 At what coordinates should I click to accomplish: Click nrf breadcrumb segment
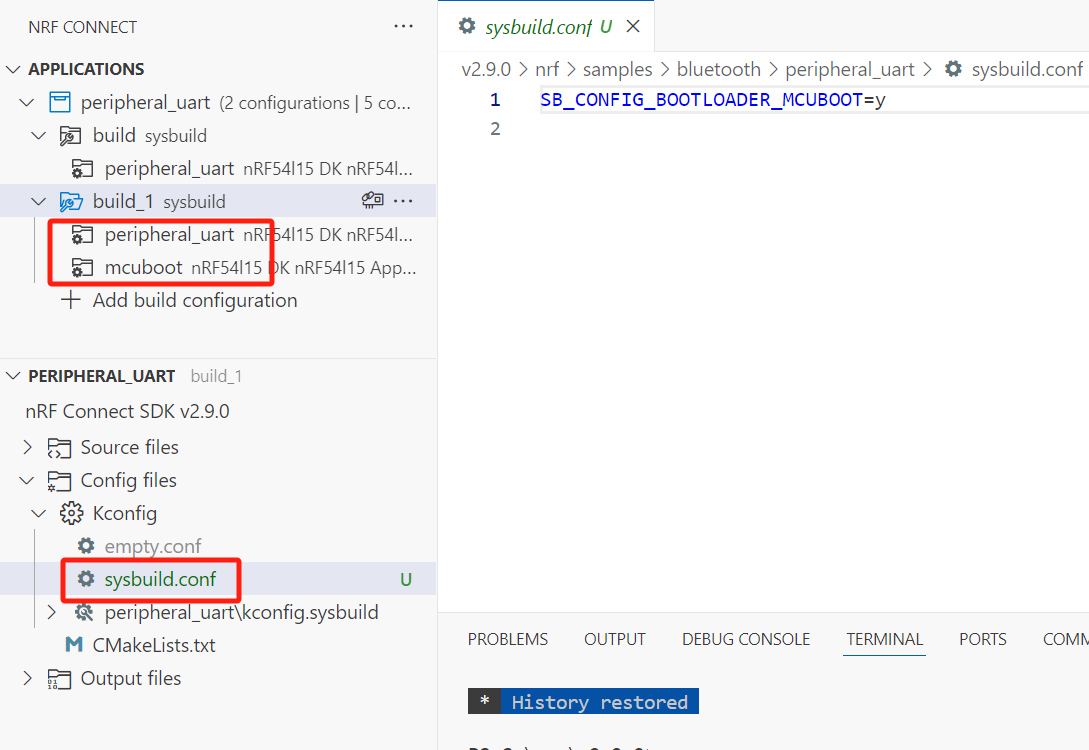[547, 69]
